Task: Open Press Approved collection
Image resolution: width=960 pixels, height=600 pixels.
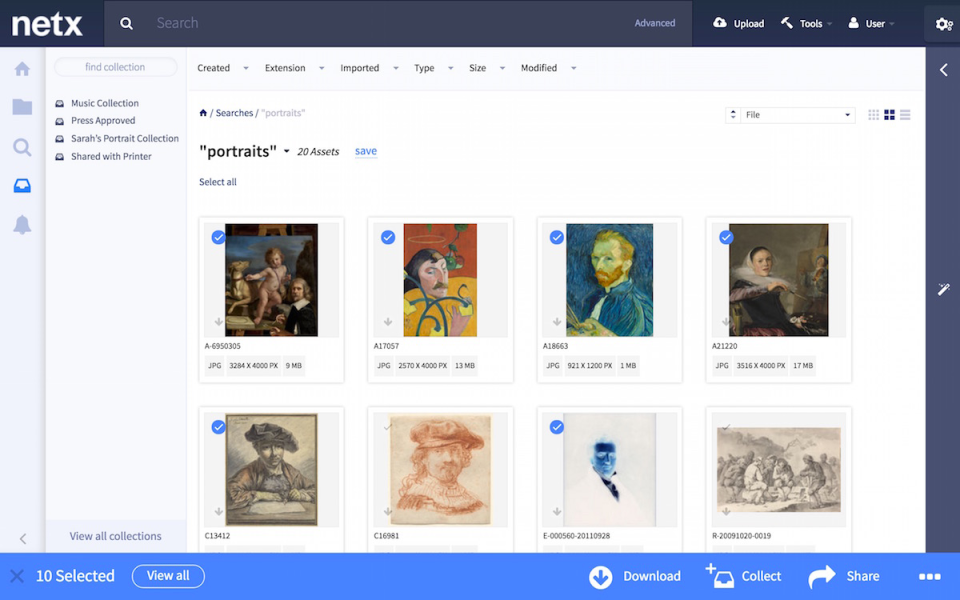Action: click(x=103, y=121)
